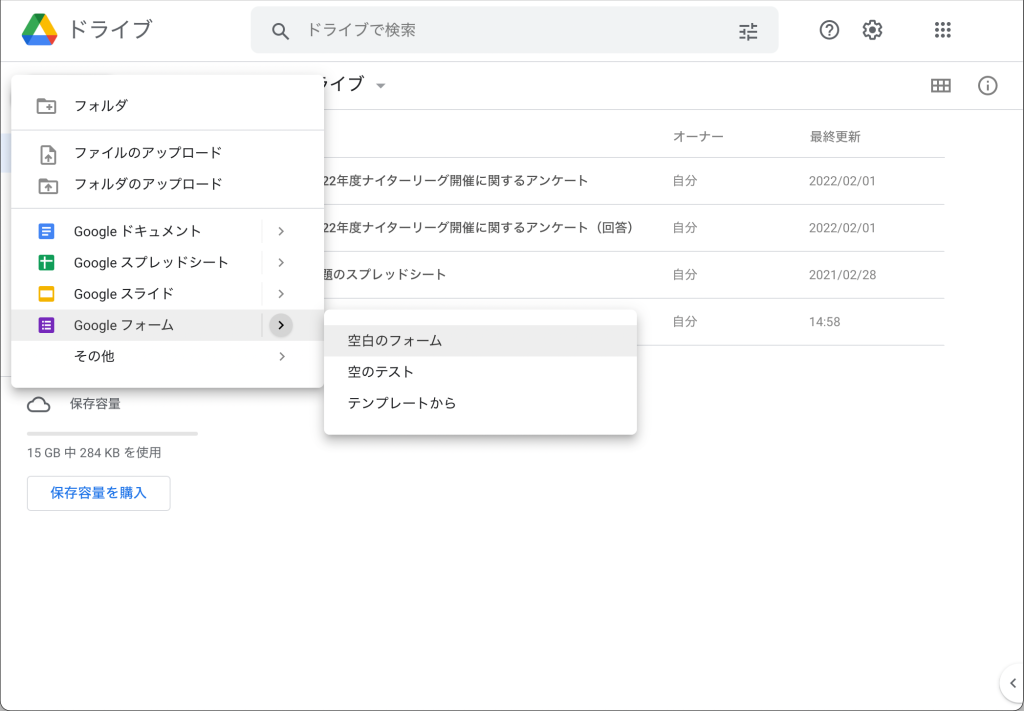Switch to grid layout view icon
The width and height of the screenshot is (1024, 711).
(x=940, y=86)
